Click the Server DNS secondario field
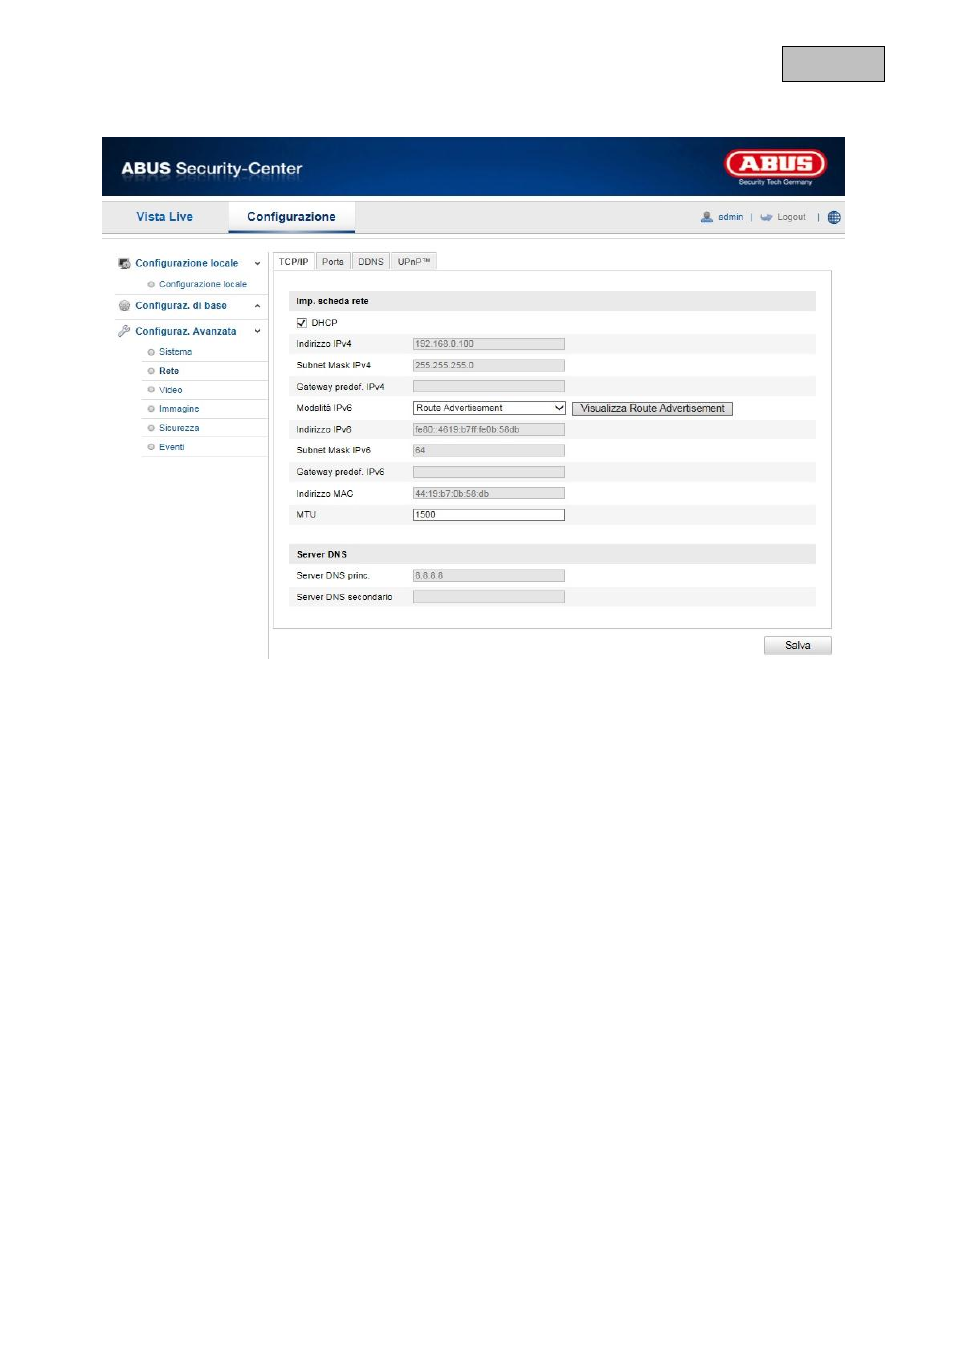Image resolution: width=955 pixels, height=1350 pixels. [x=489, y=597]
